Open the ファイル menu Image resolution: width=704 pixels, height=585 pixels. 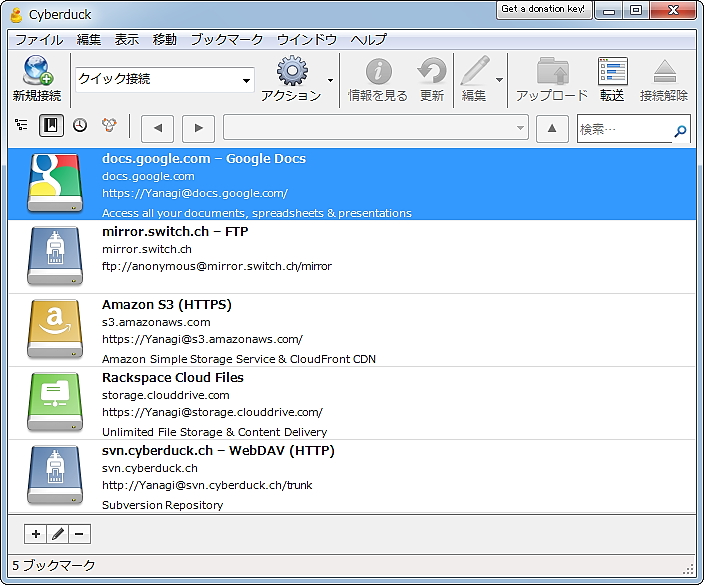(x=39, y=40)
